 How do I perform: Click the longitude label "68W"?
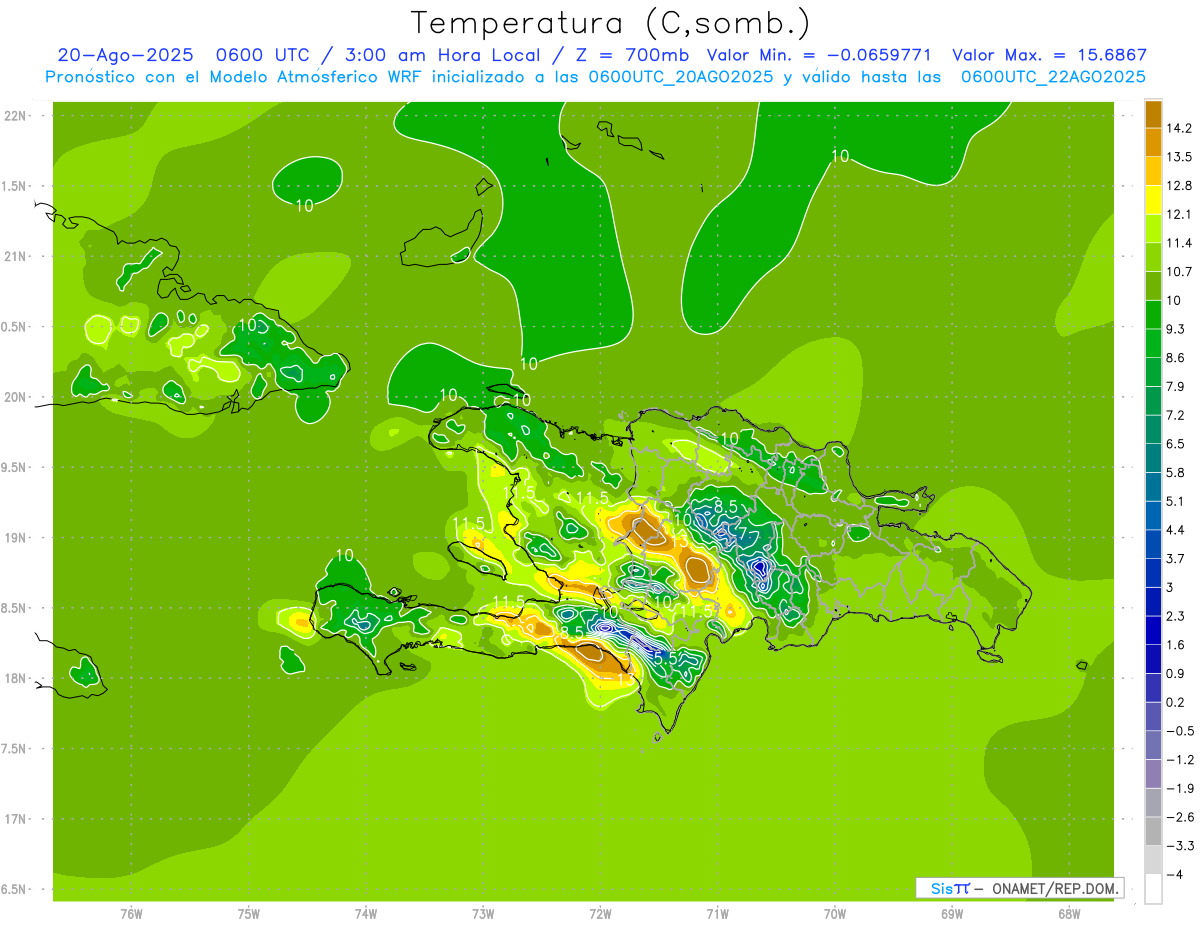(x=1069, y=913)
